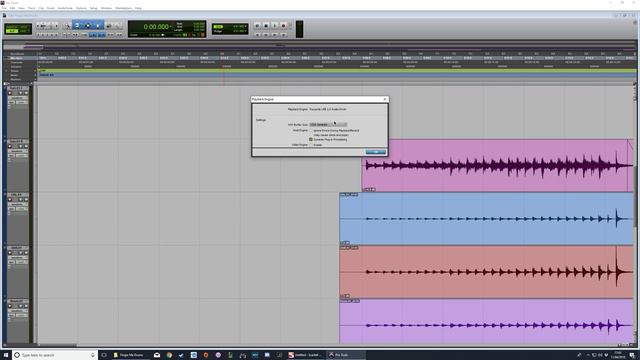Open the Window menu
This screenshot has width=640, height=360.
(106, 8)
